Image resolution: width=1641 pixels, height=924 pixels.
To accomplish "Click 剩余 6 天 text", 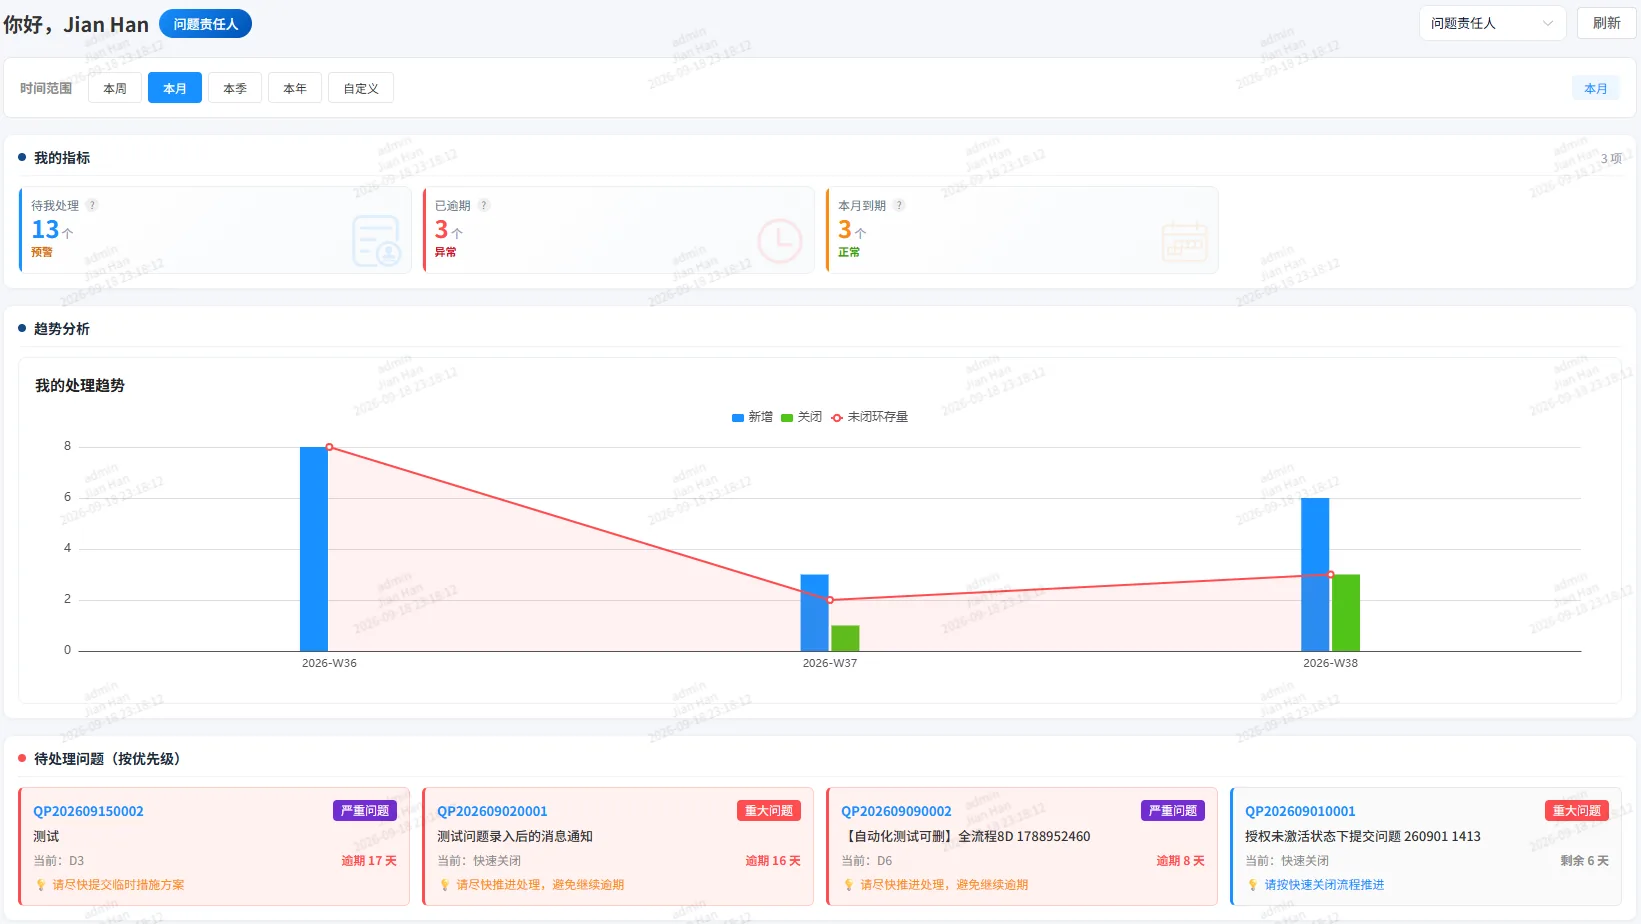I will 1585,861.
